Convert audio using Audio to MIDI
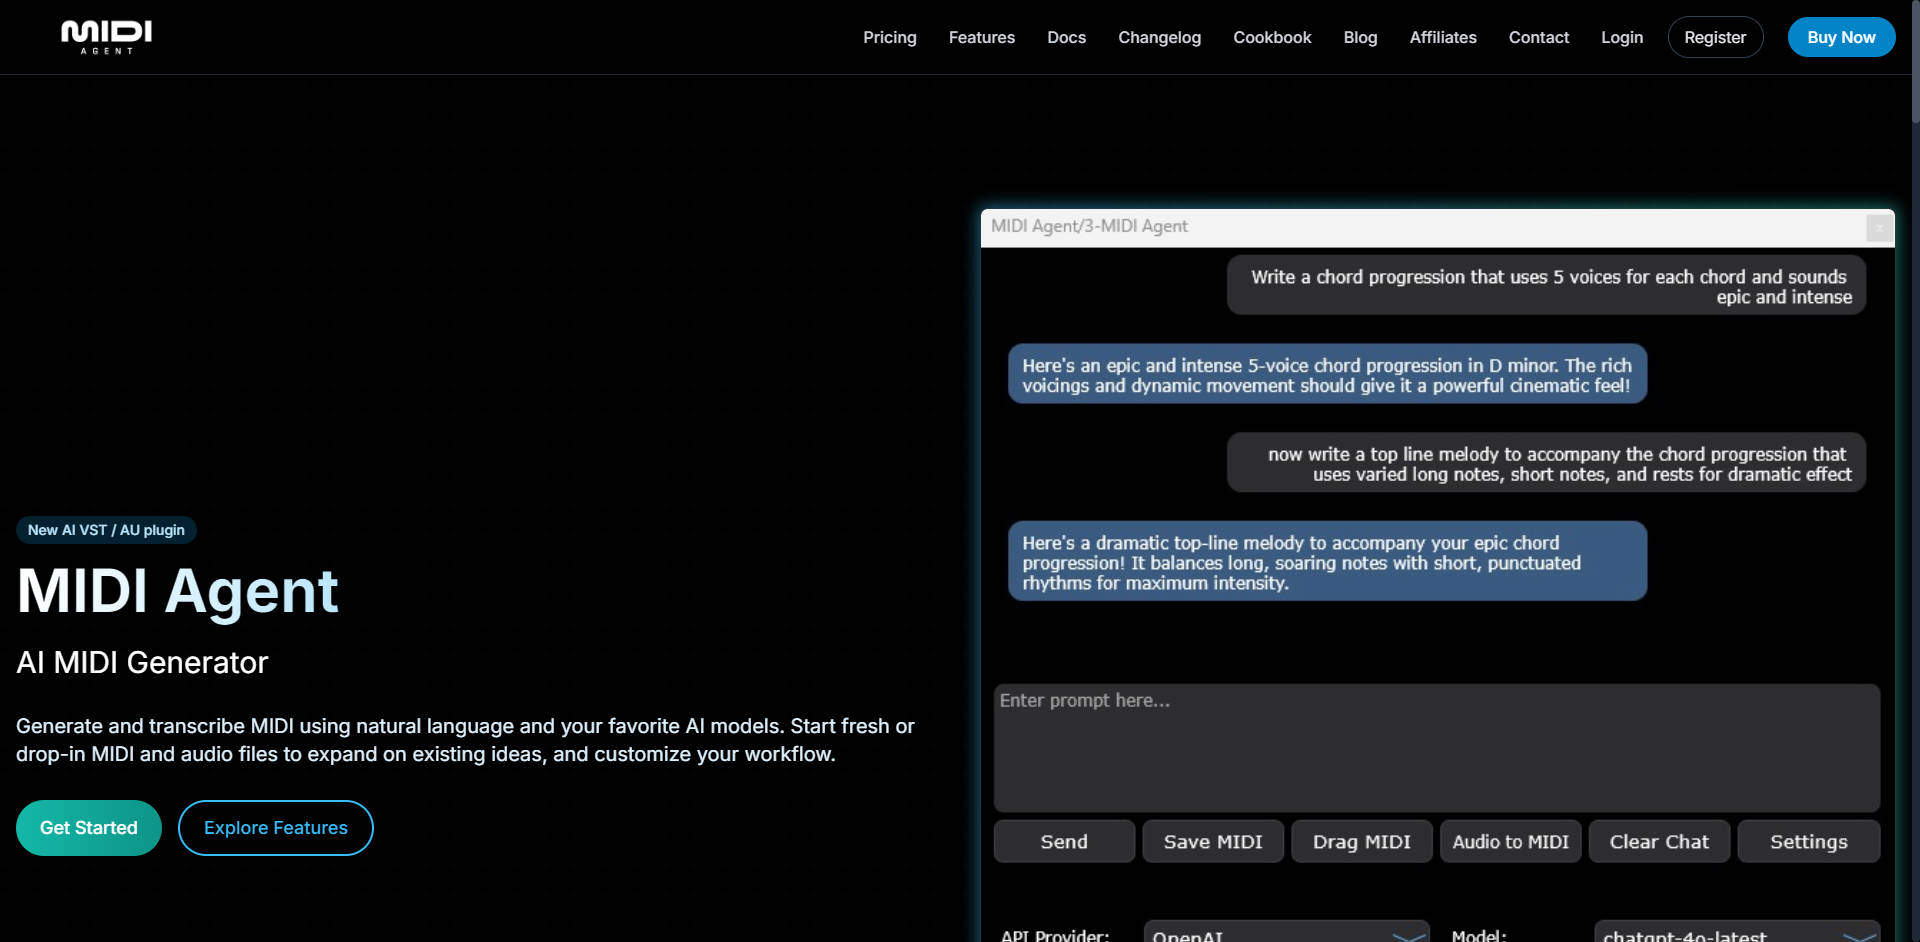The image size is (1920, 942). pyautogui.click(x=1510, y=841)
